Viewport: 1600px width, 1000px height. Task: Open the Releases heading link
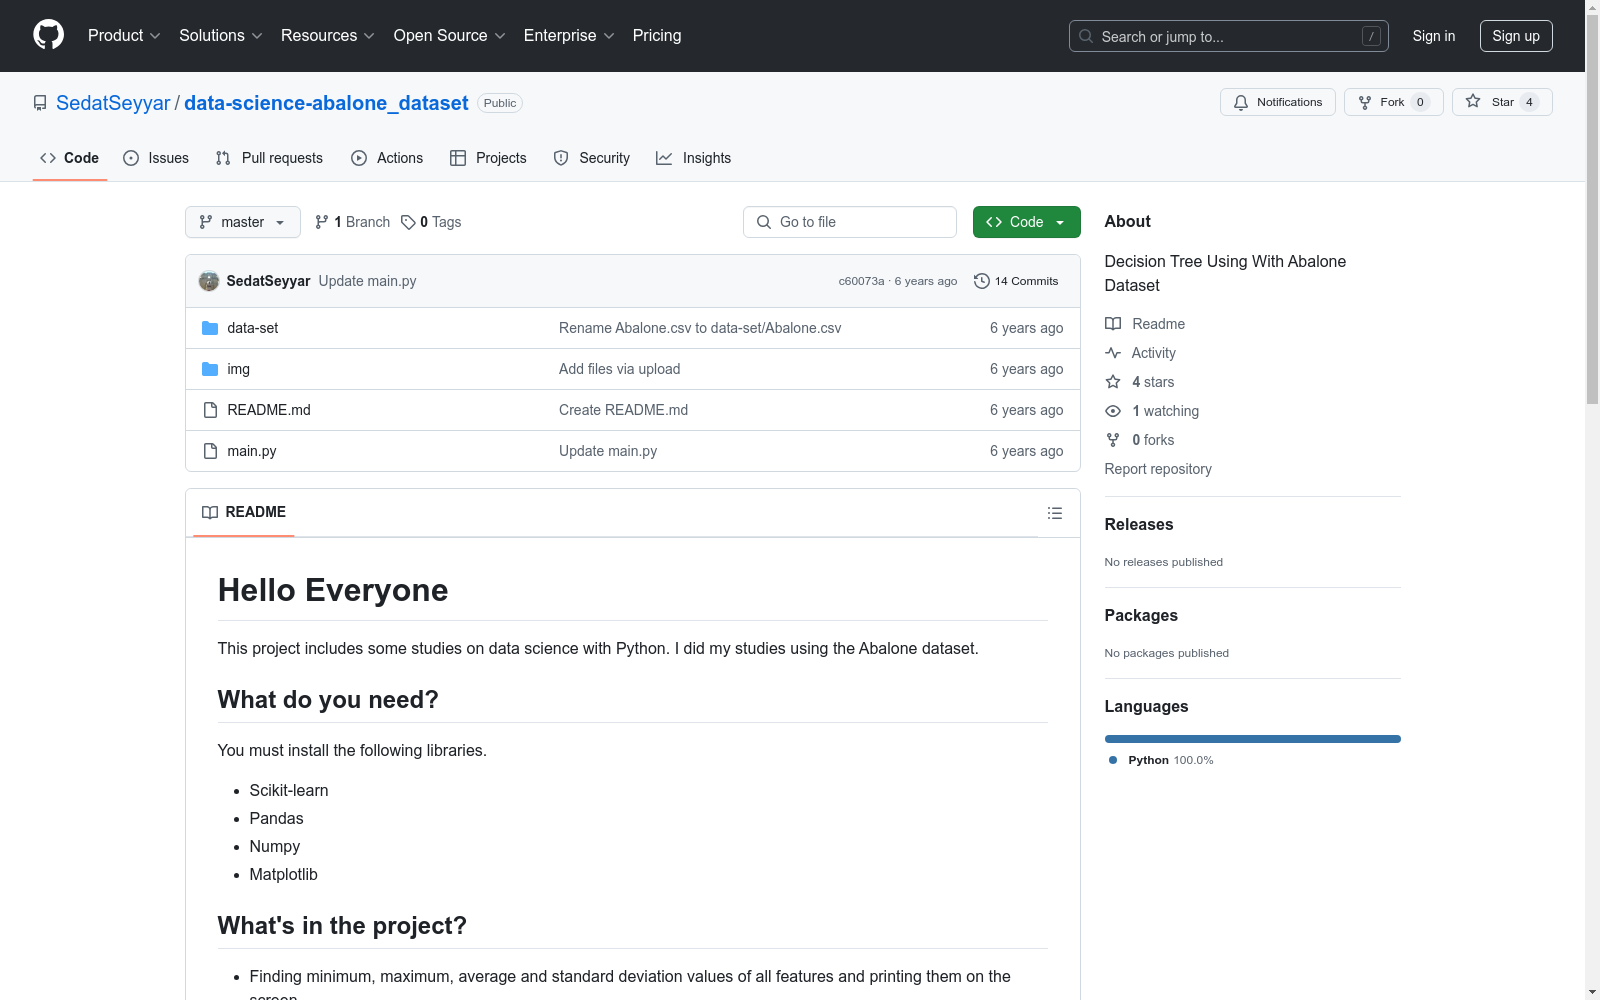pos(1139,524)
